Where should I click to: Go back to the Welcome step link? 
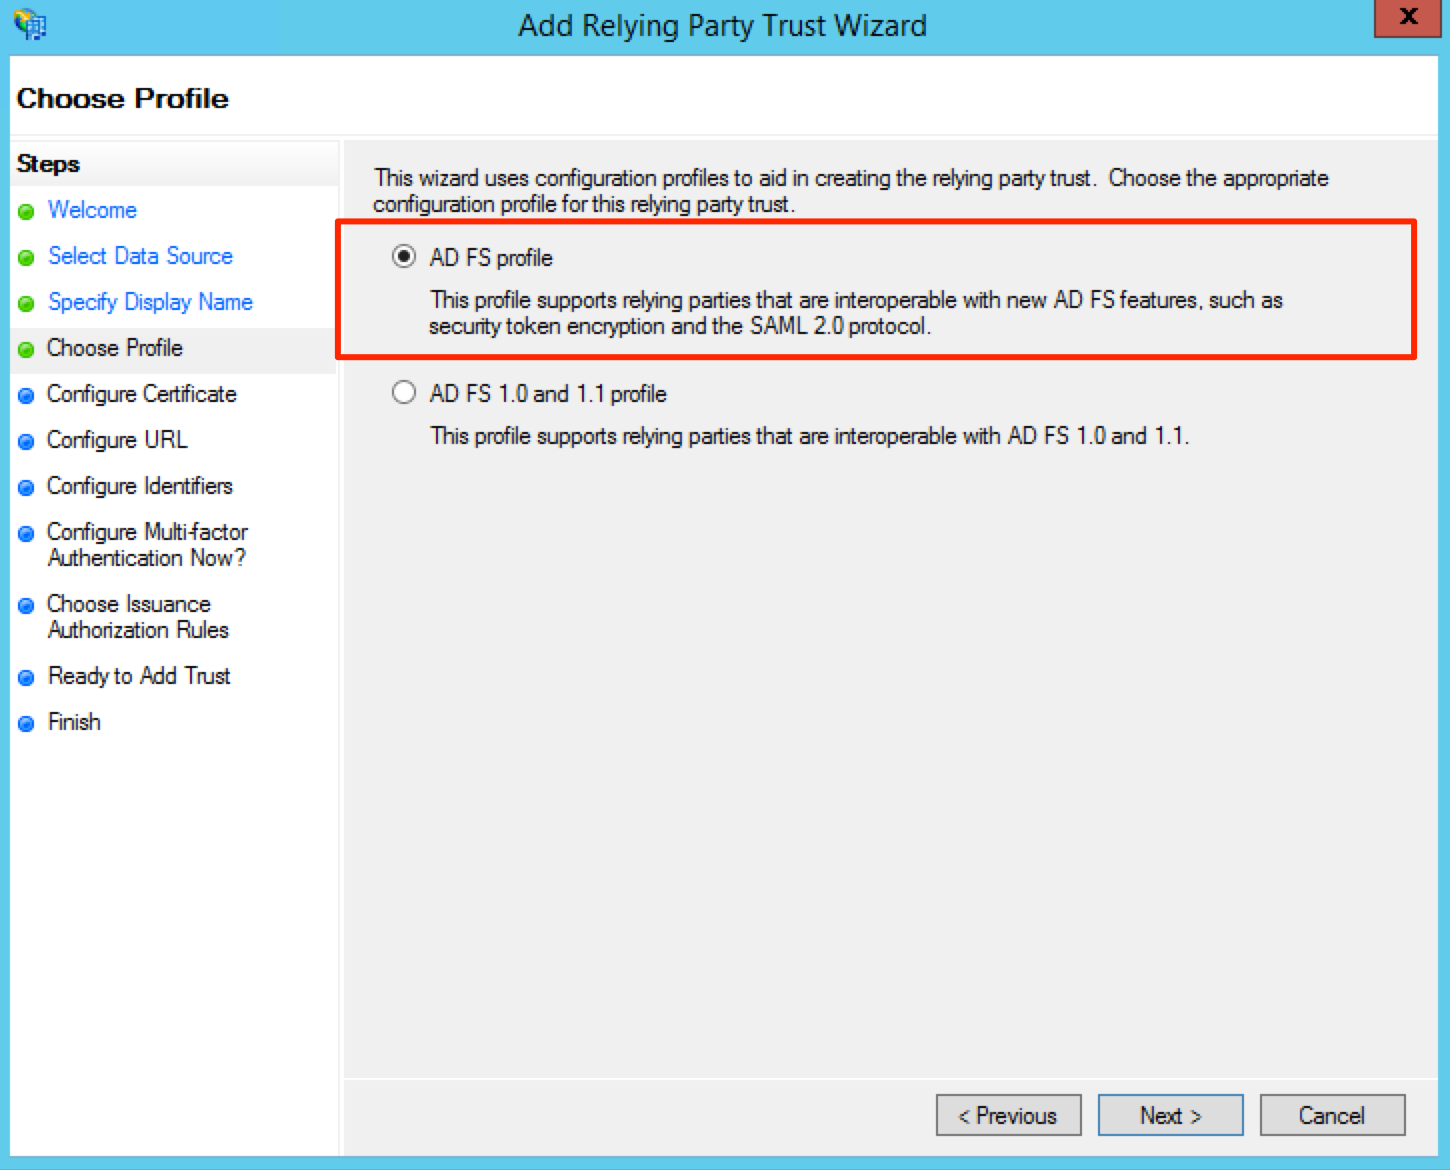click(93, 210)
